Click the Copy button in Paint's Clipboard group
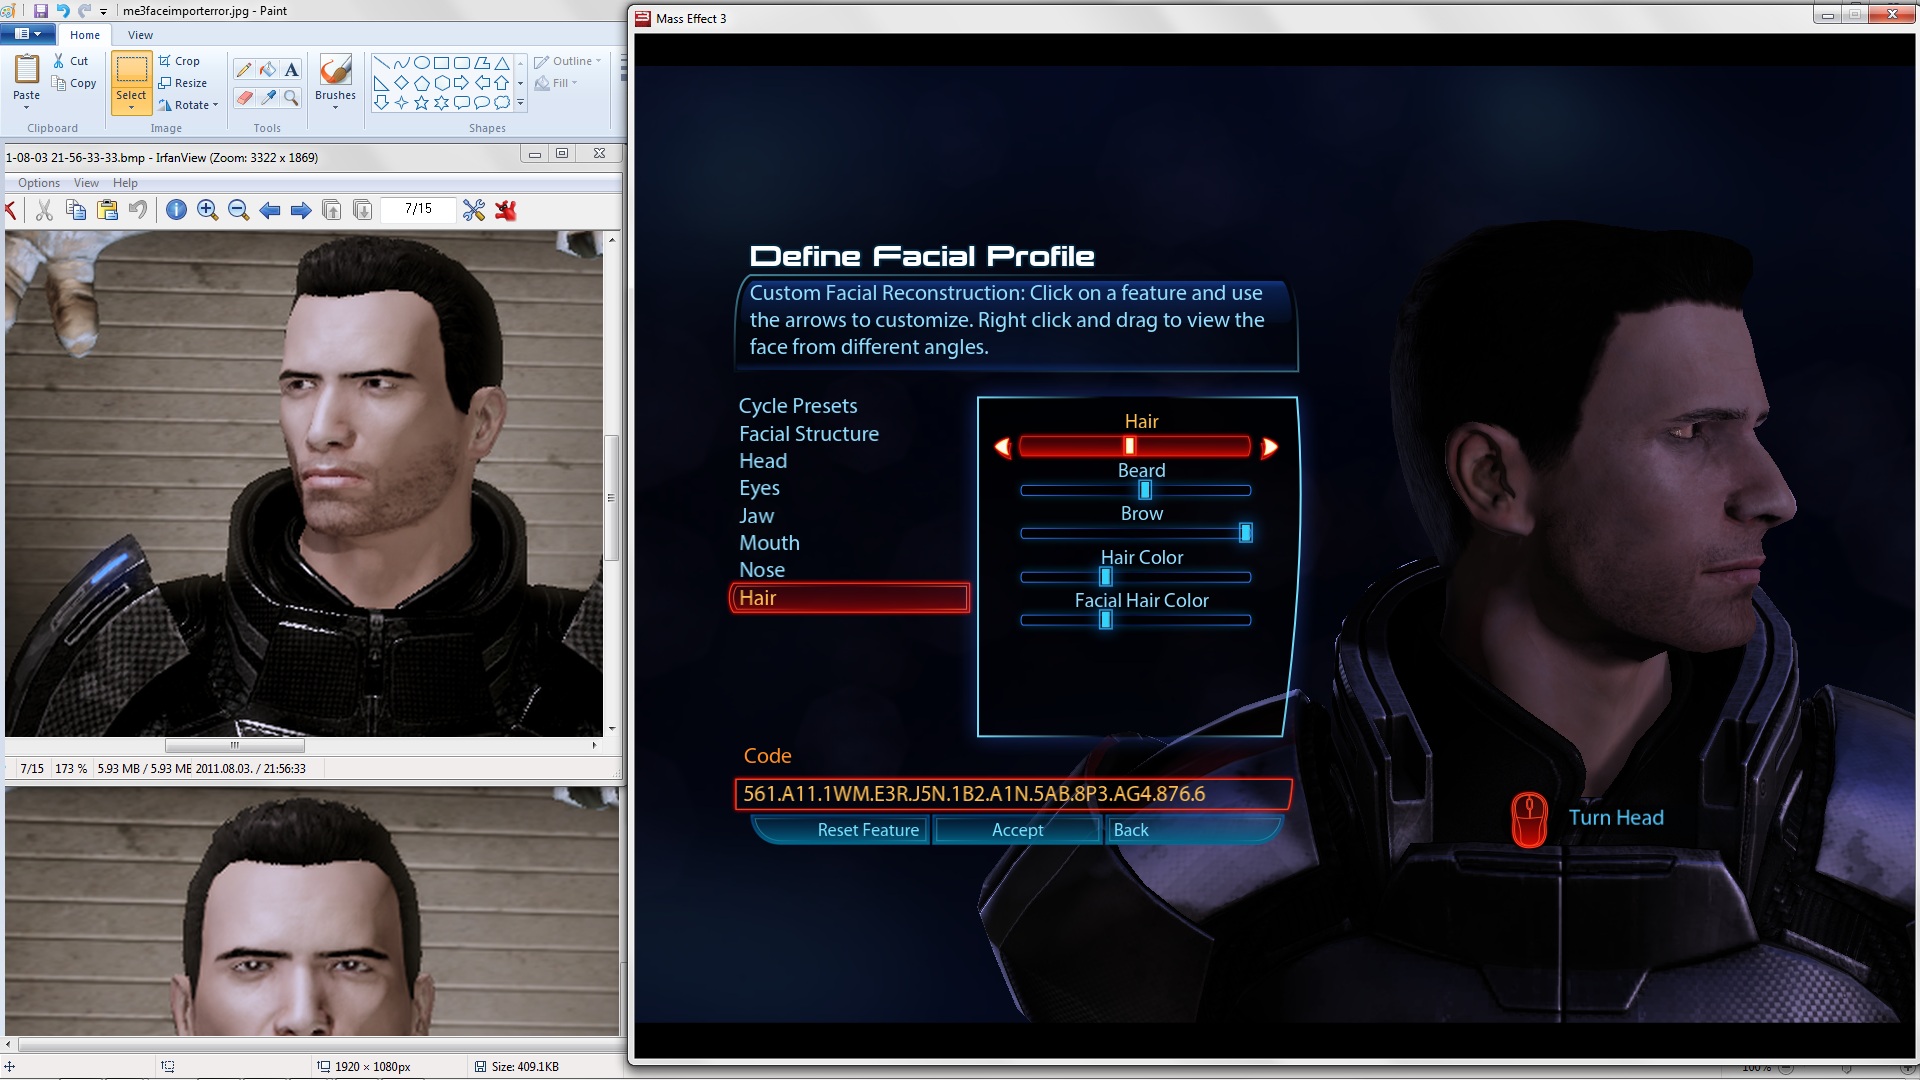This screenshot has width=1920, height=1080. pos(74,83)
